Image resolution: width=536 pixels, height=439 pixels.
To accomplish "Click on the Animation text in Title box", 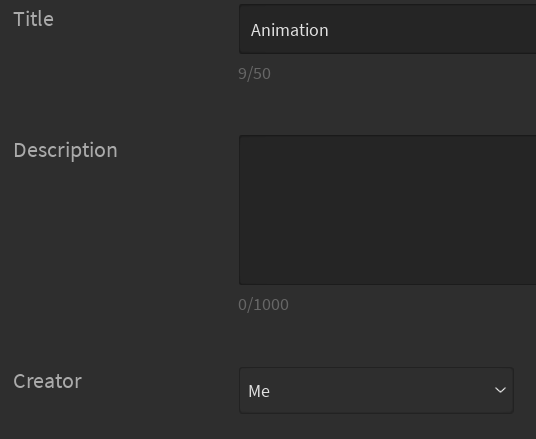I will pyautogui.click(x=290, y=30).
